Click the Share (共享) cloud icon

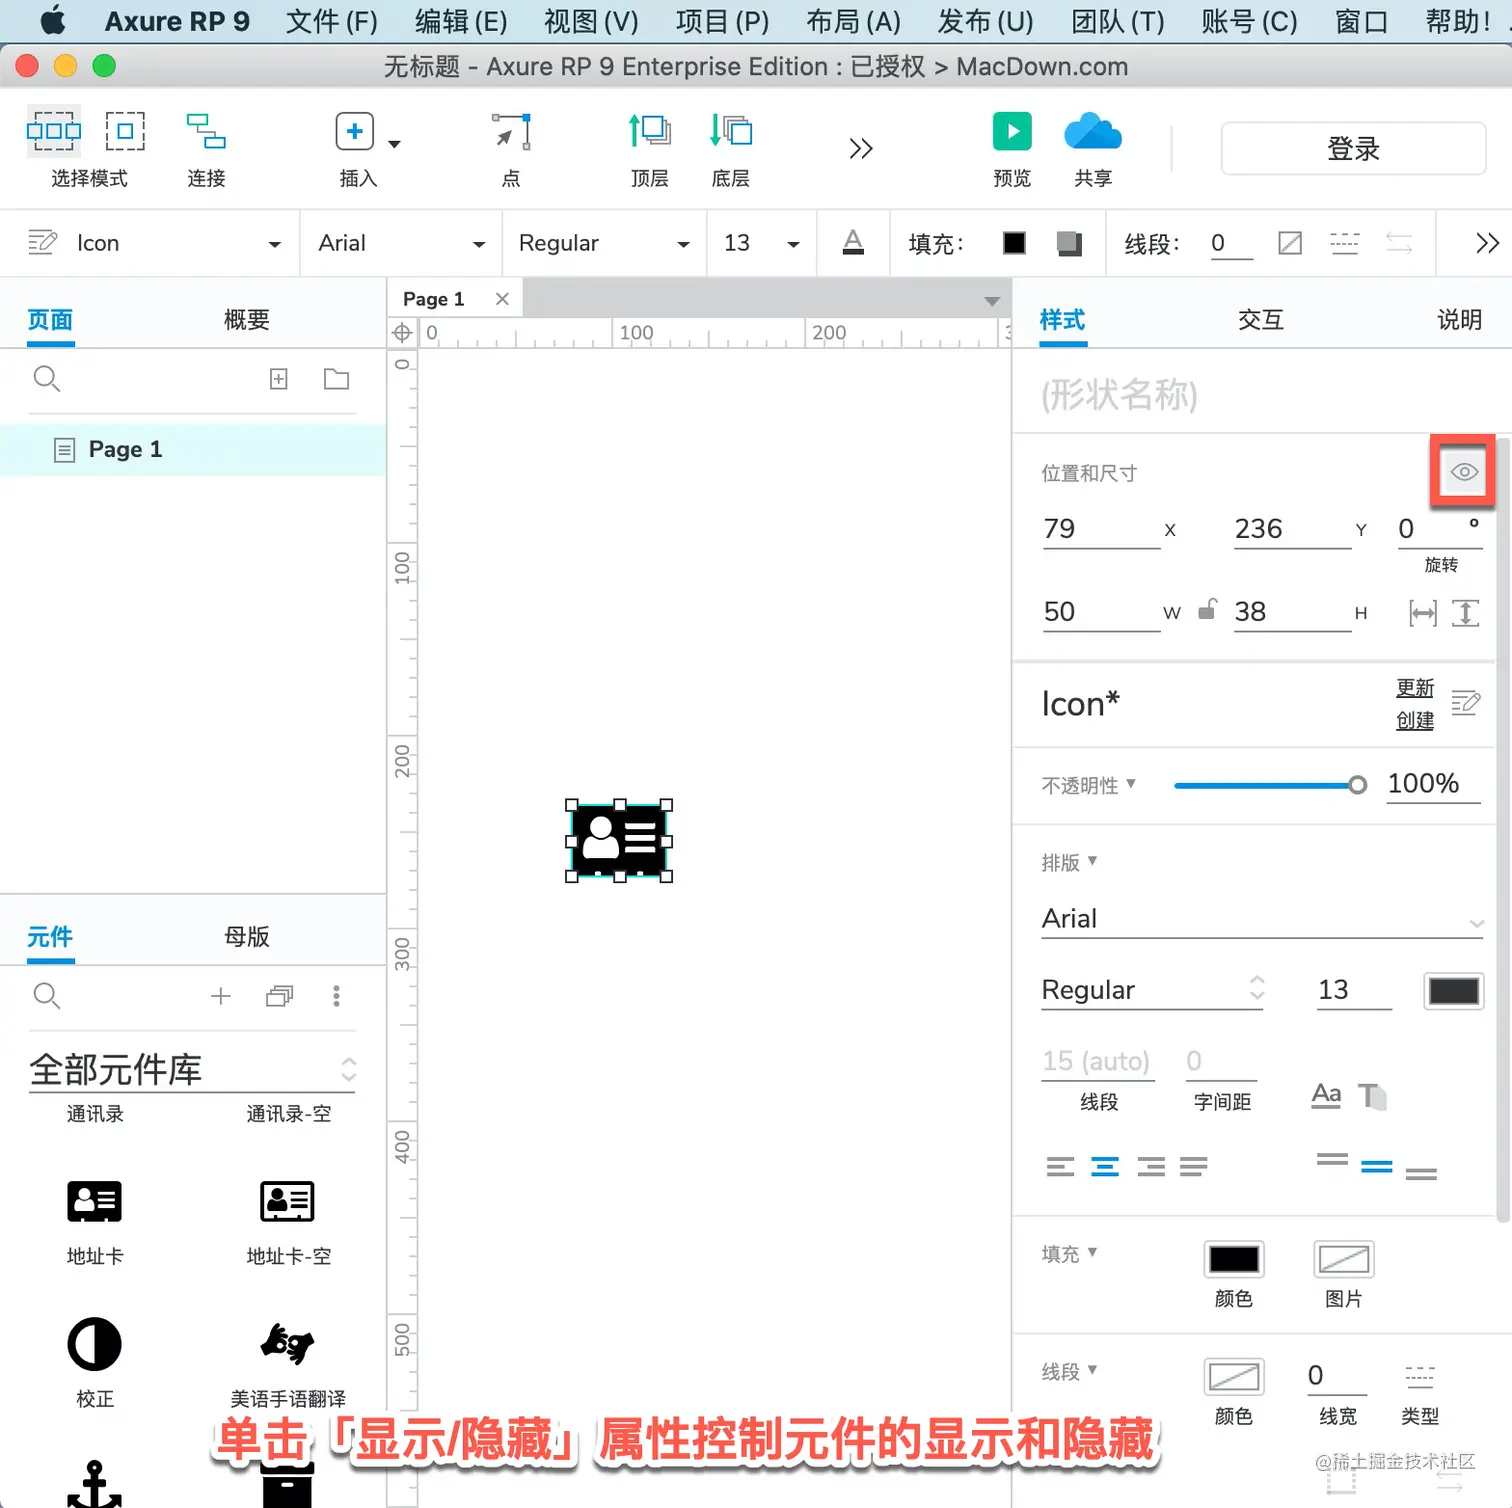click(1093, 131)
